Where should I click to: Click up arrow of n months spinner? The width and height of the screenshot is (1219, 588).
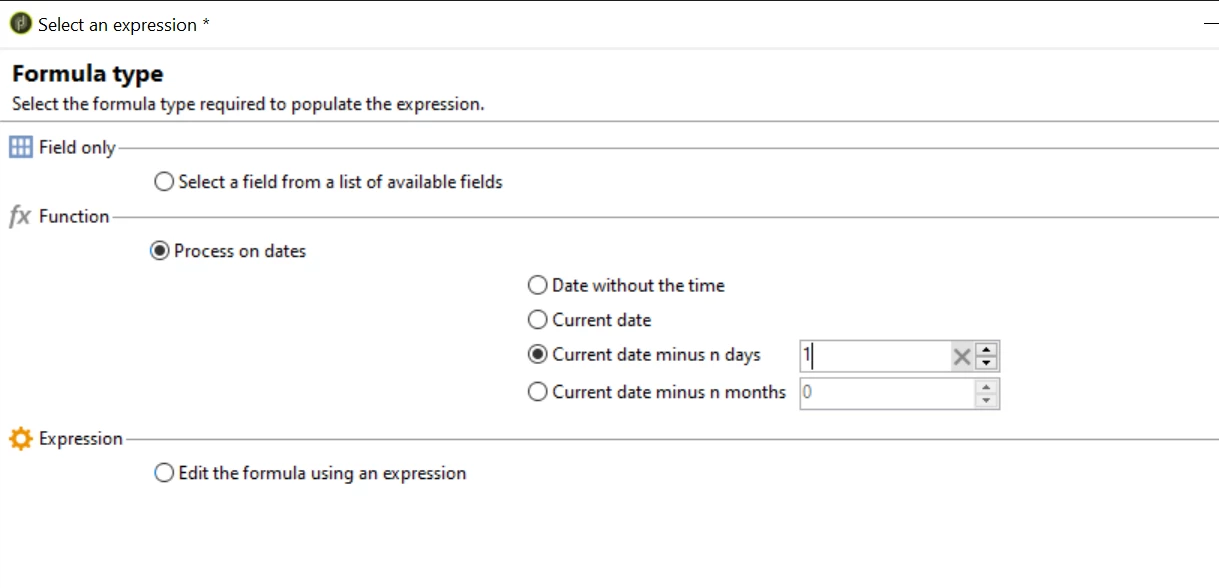pyautogui.click(x=987, y=385)
